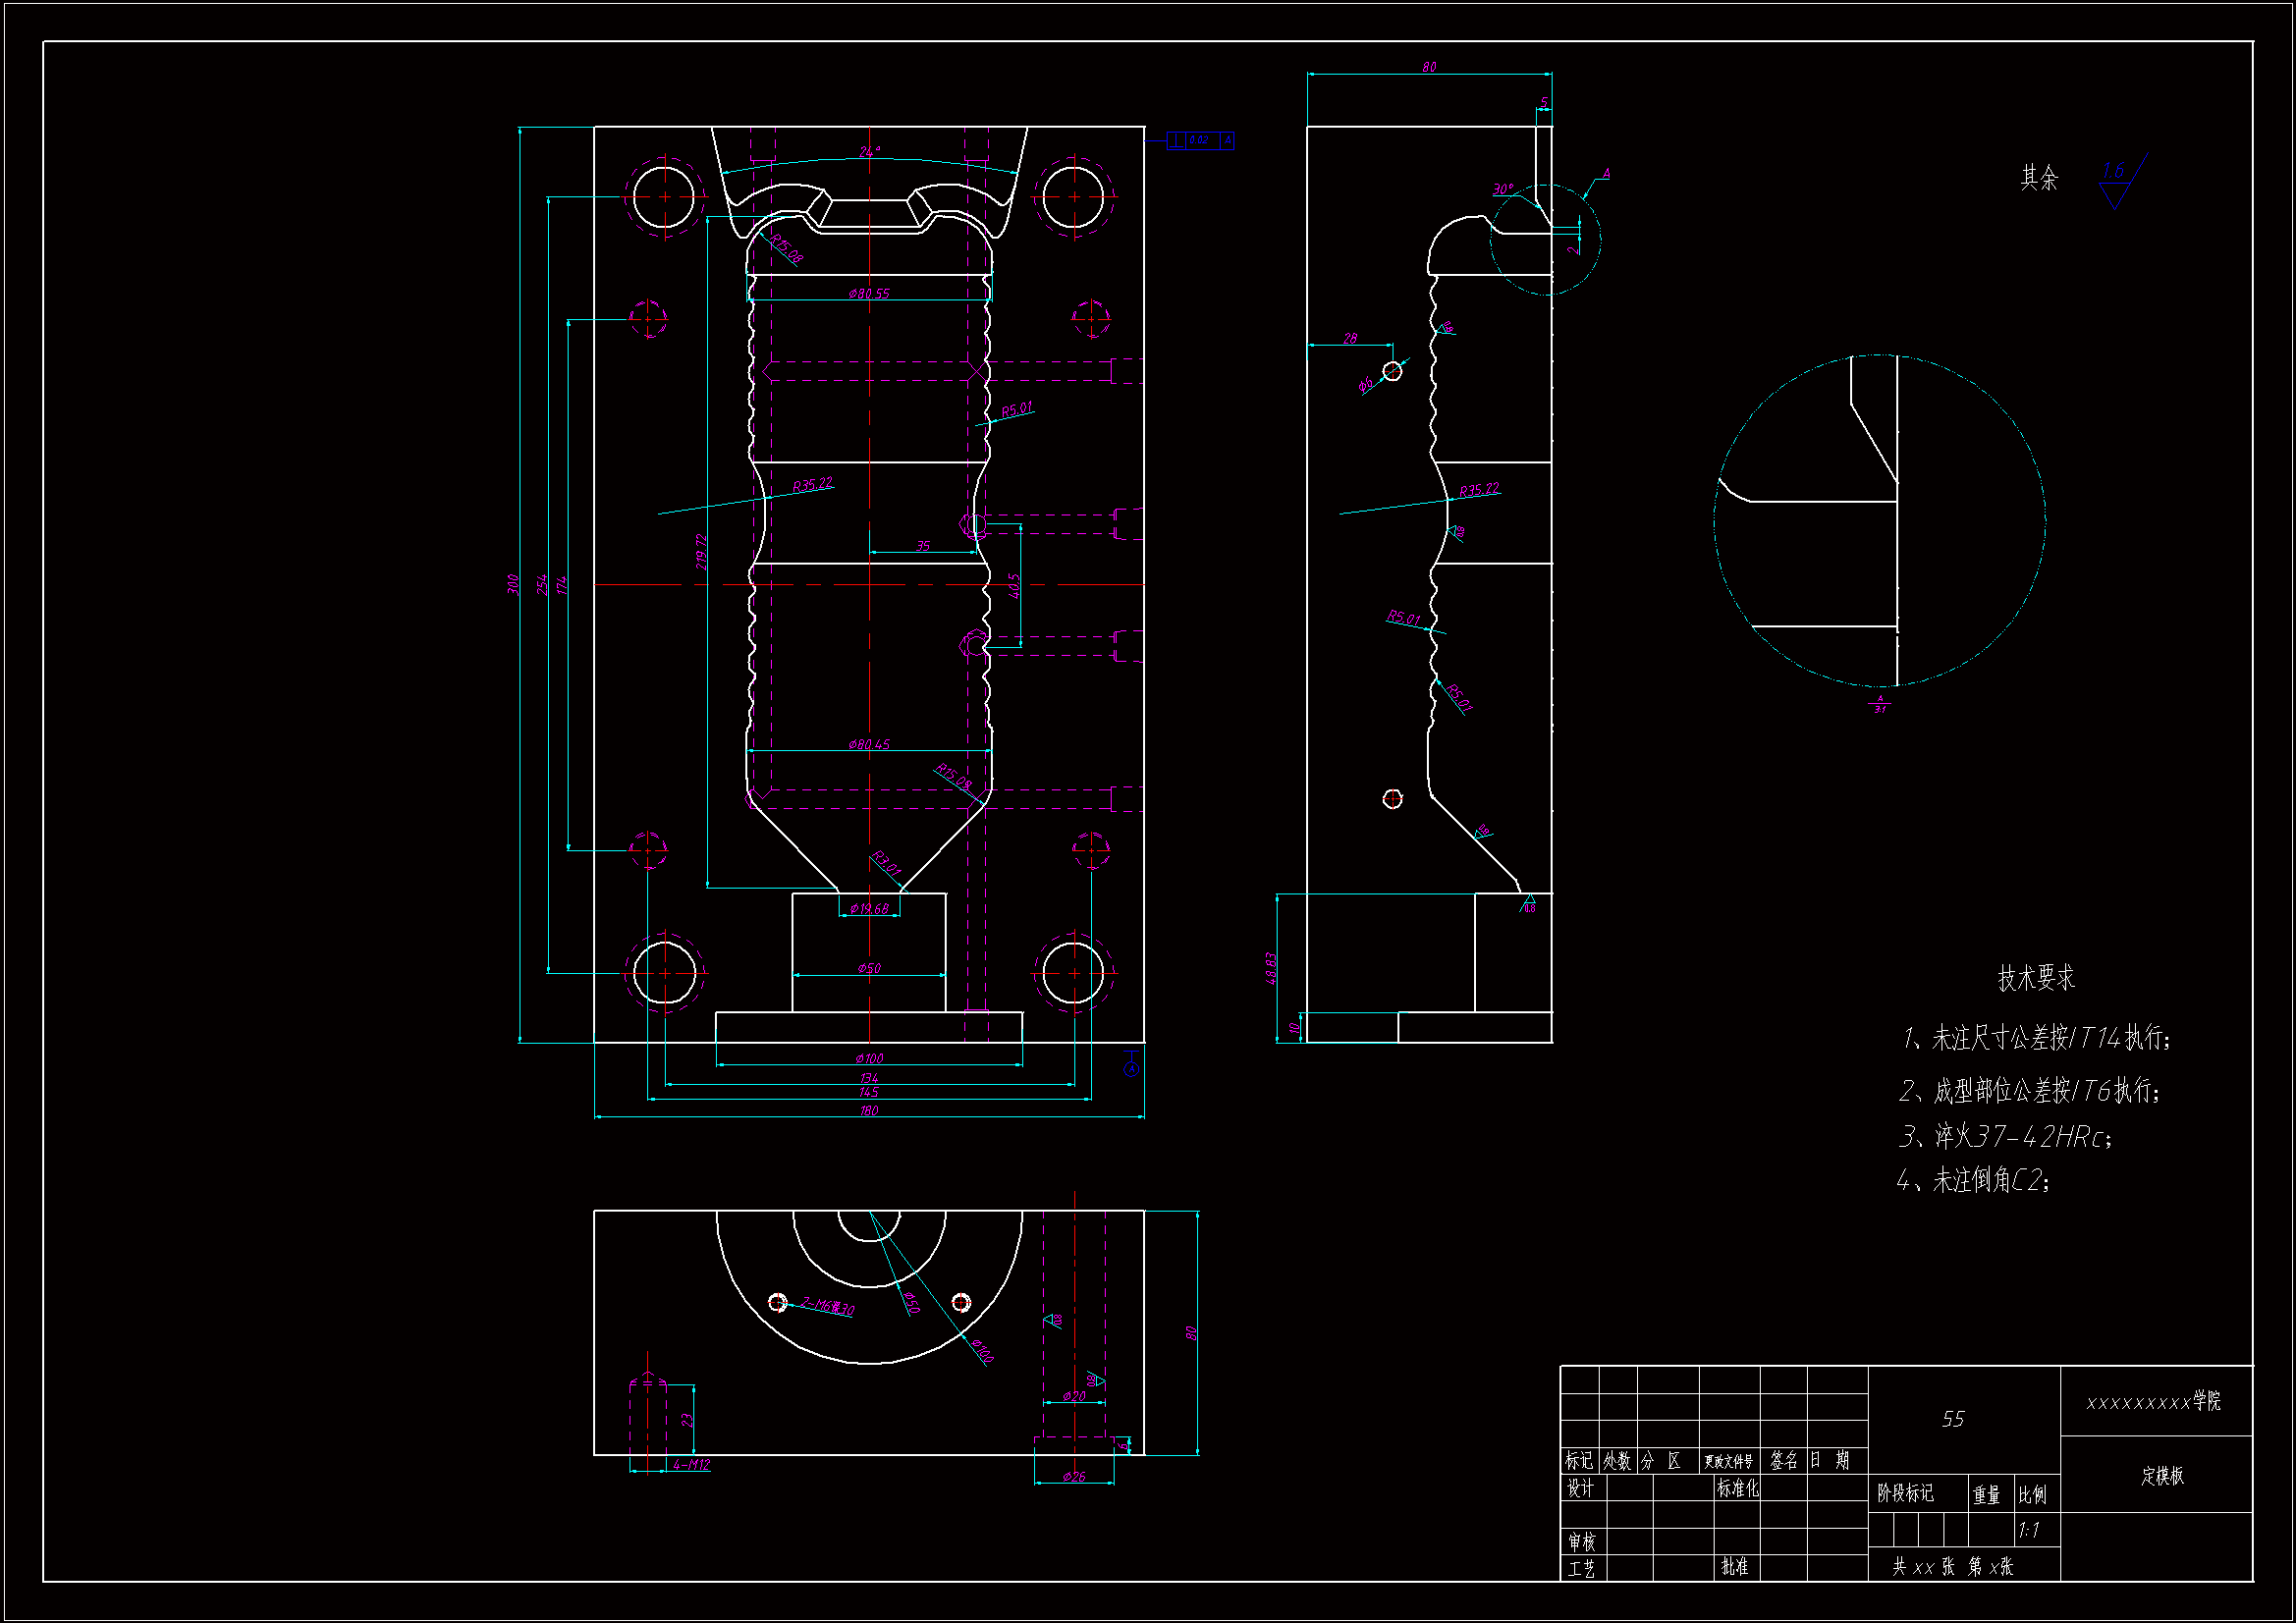
Task: Click the 2-M6 threaded hole label
Action: click(x=827, y=1306)
